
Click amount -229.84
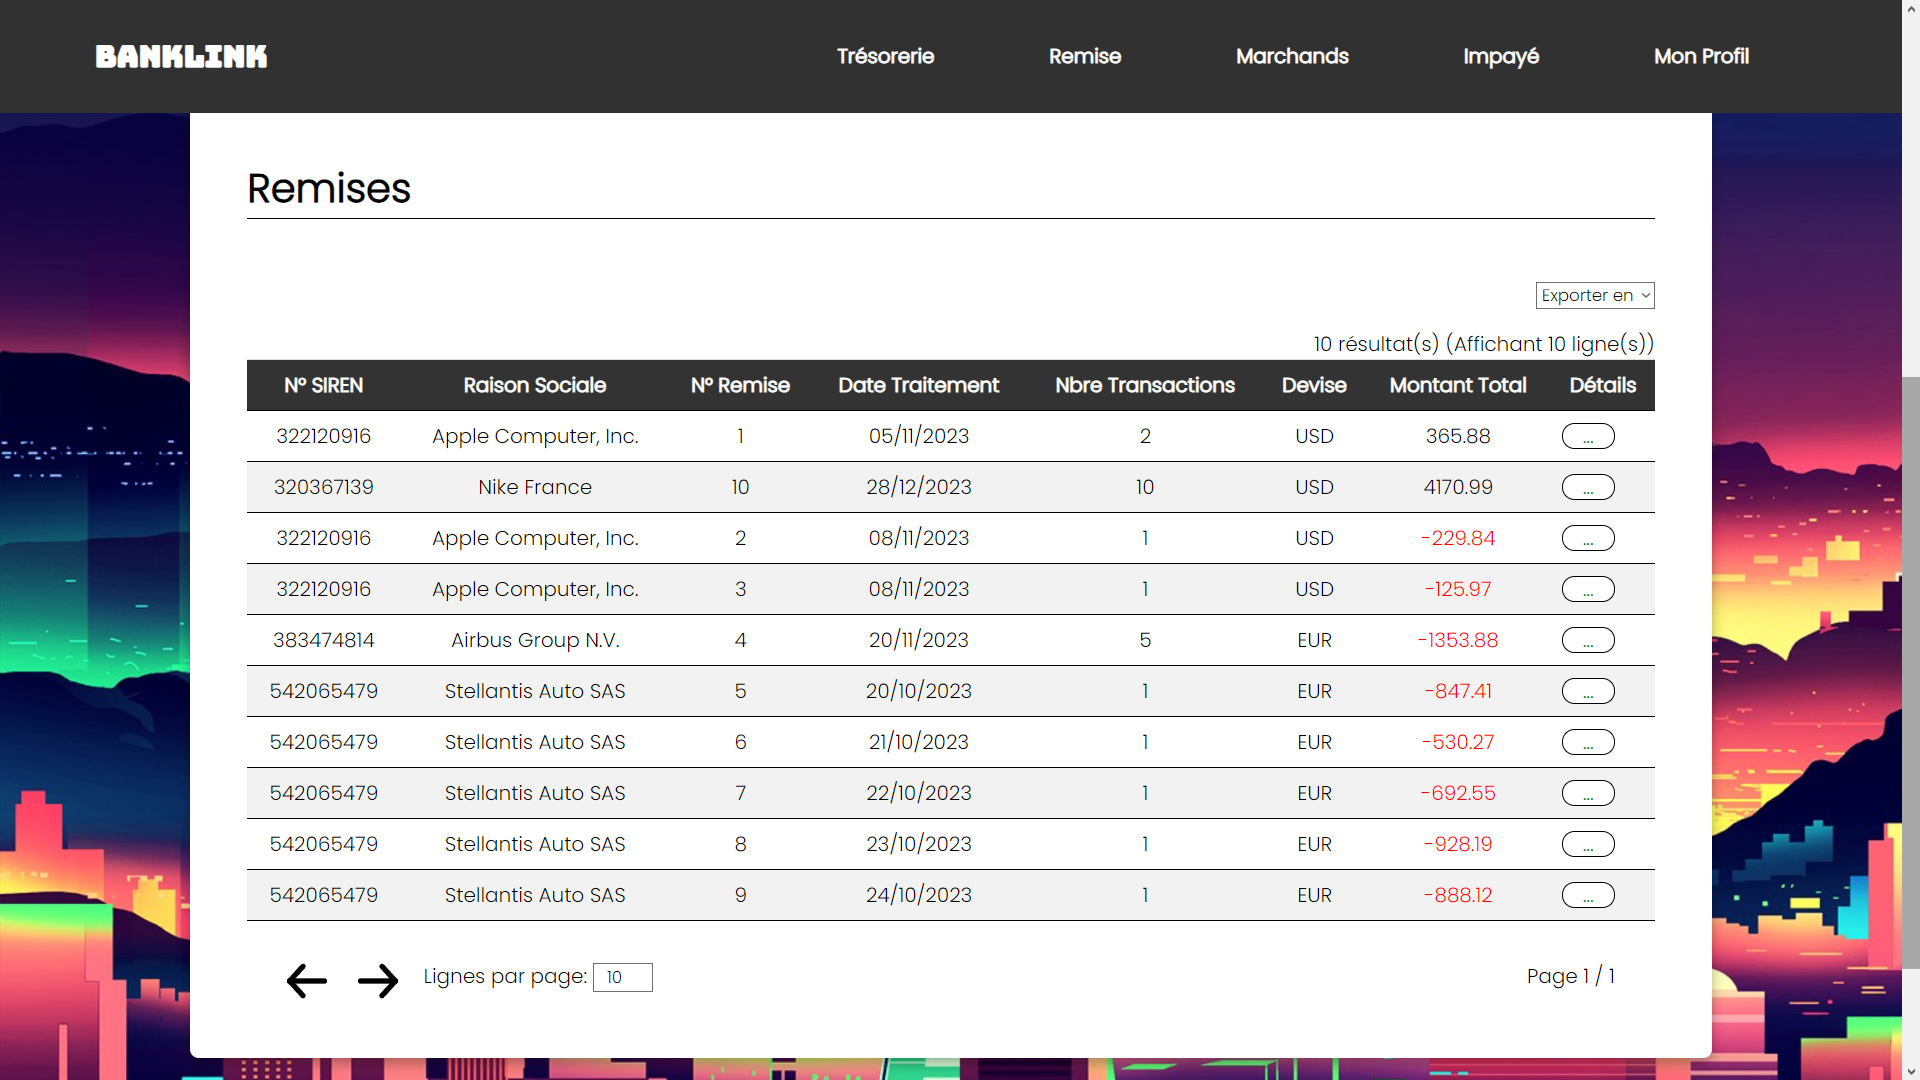(x=1458, y=538)
